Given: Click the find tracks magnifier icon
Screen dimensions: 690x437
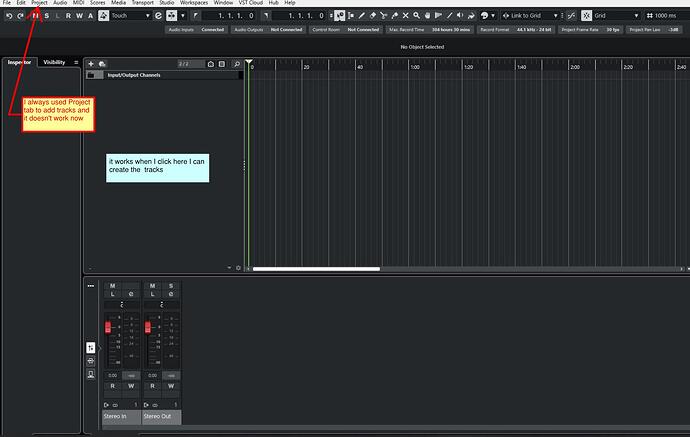Looking at the screenshot, I should pyautogui.click(x=237, y=64).
